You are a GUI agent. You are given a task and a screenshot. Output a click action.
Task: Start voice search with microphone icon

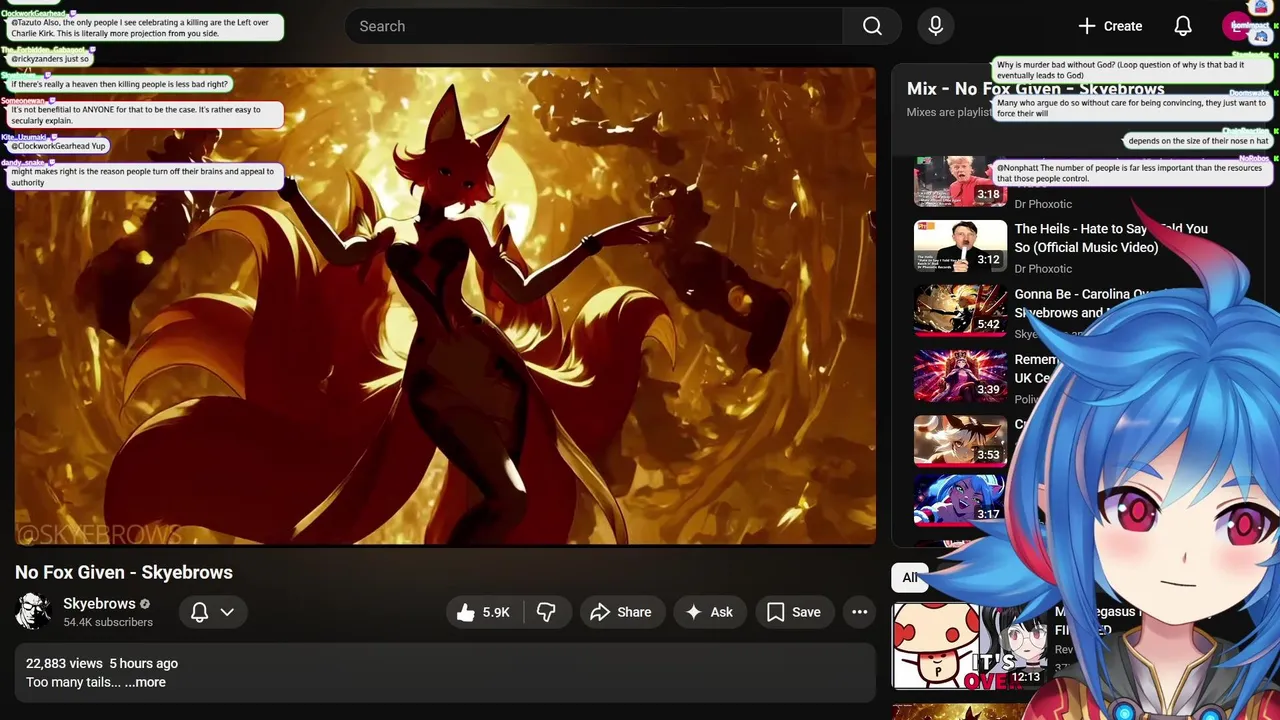tap(935, 26)
